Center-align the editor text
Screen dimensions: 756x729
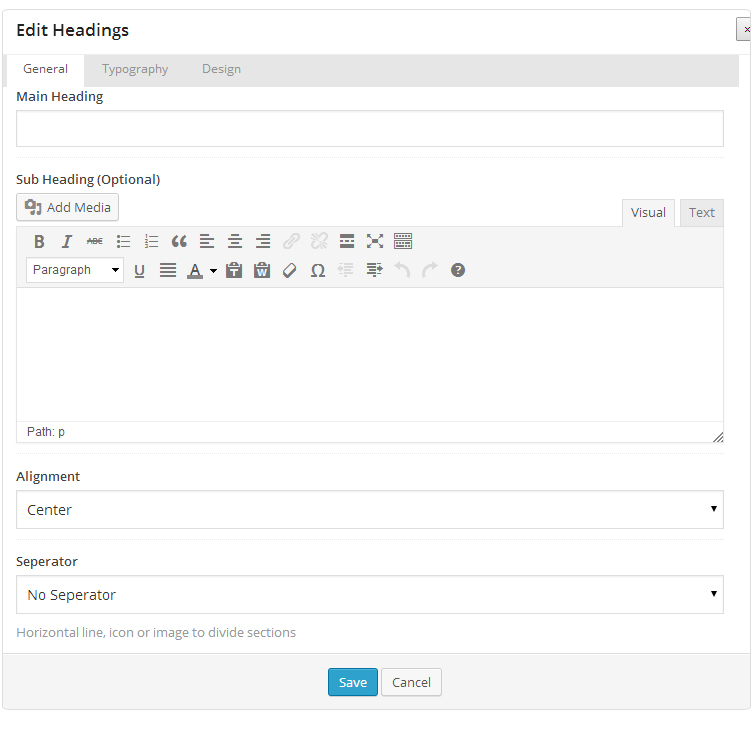(235, 241)
